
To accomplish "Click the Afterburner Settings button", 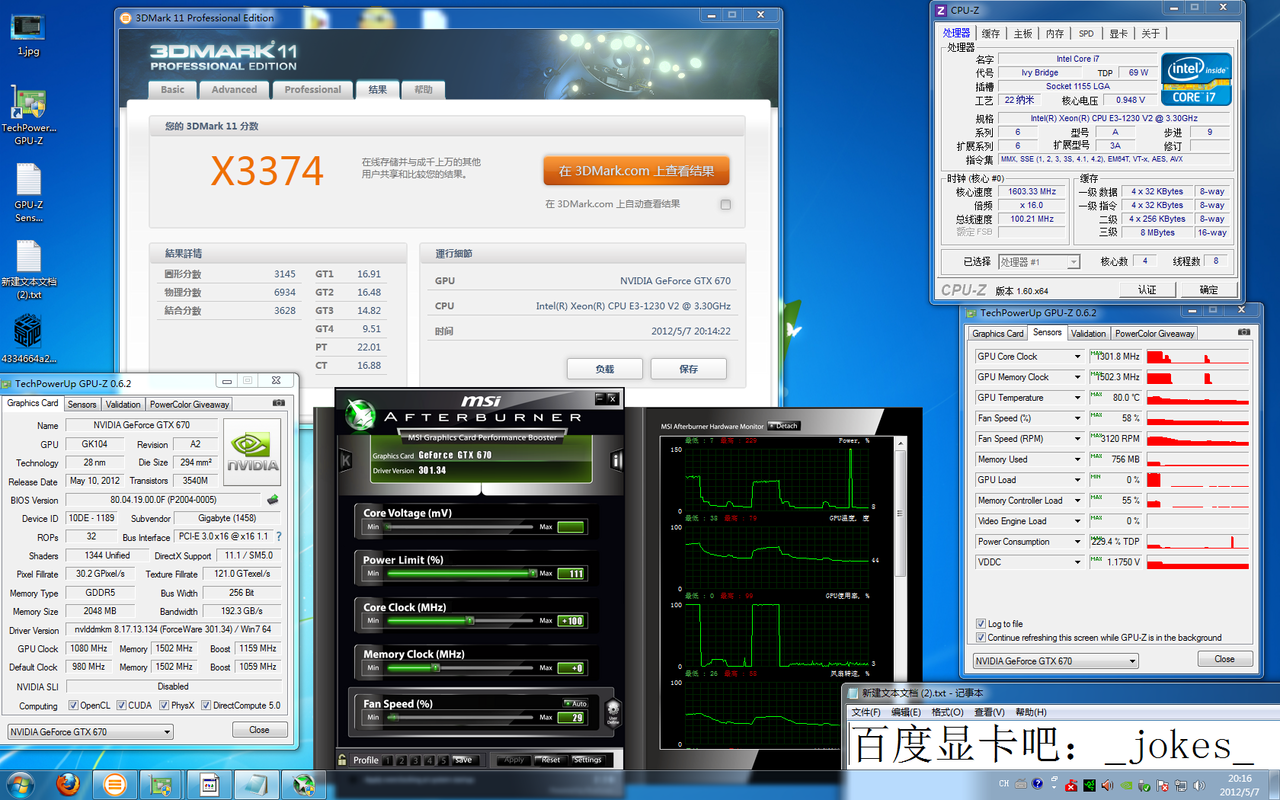I will pos(588,760).
